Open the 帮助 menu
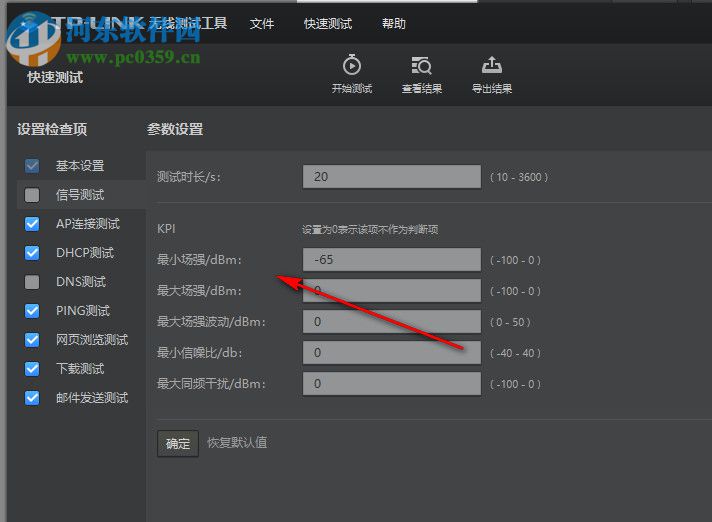712x522 pixels. [x=394, y=24]
